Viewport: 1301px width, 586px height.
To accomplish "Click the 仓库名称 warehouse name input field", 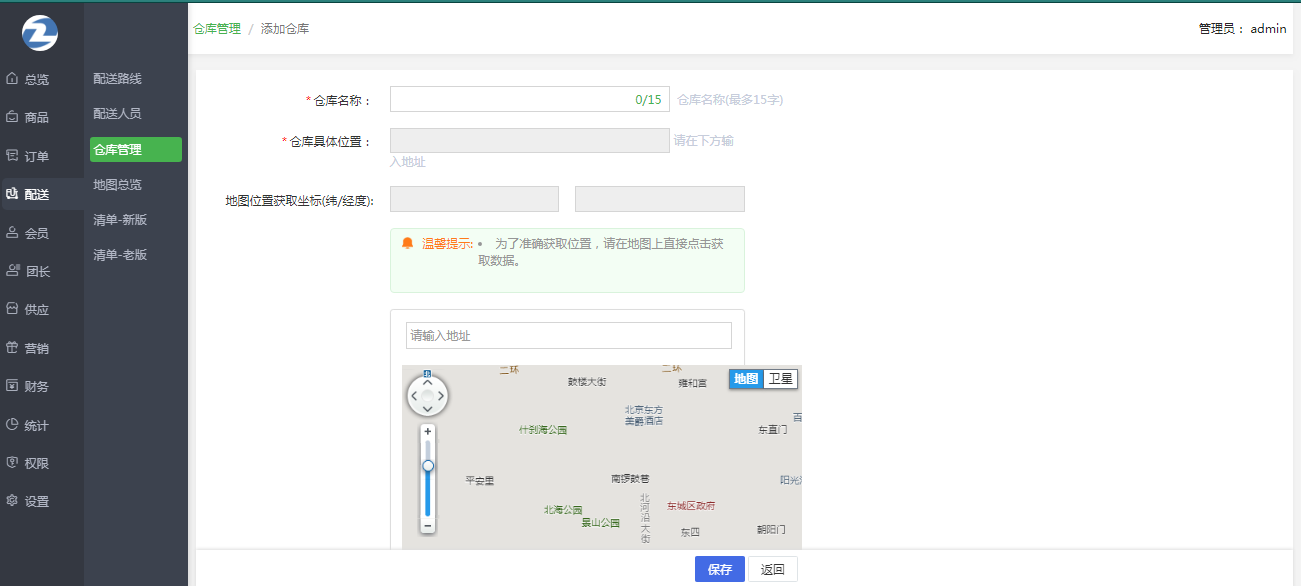I will tap(510, 99).
